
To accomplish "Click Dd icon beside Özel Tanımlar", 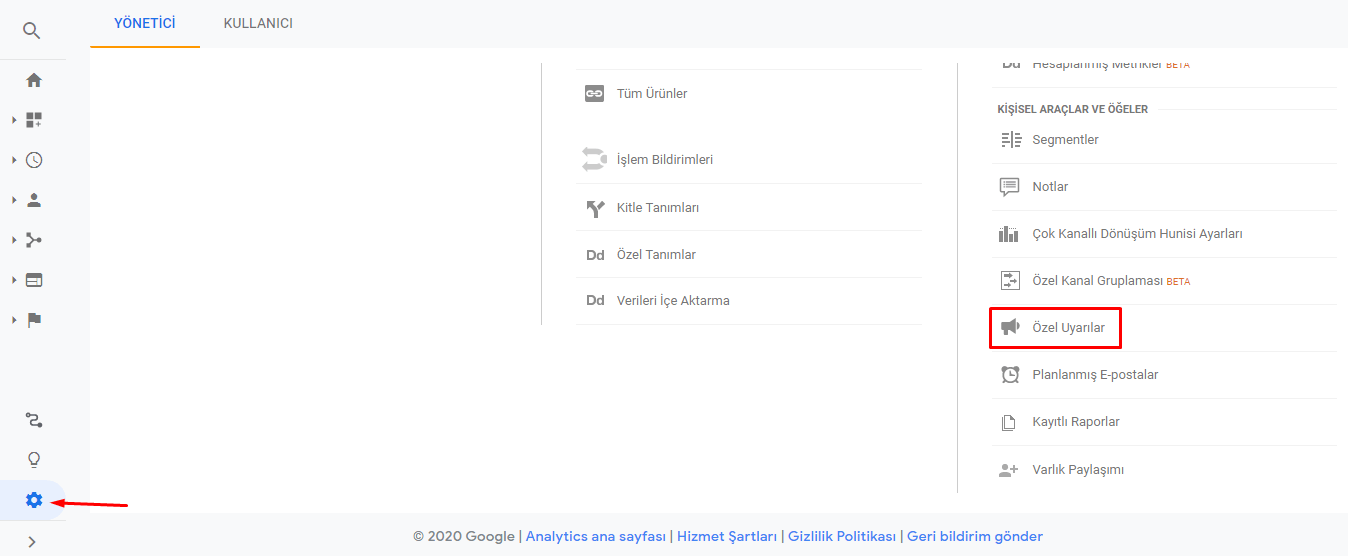I will (x=595, y=255).
